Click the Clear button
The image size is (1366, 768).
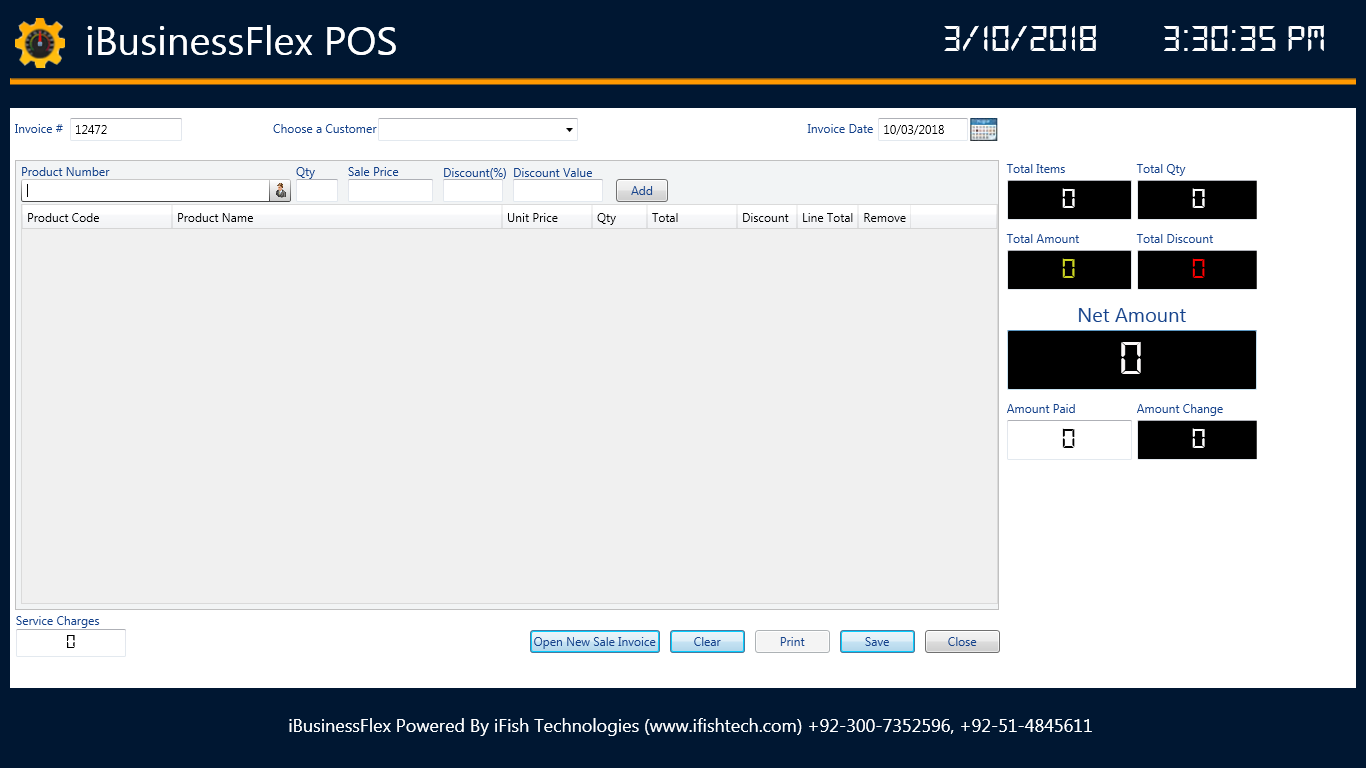tap(707, 642)
